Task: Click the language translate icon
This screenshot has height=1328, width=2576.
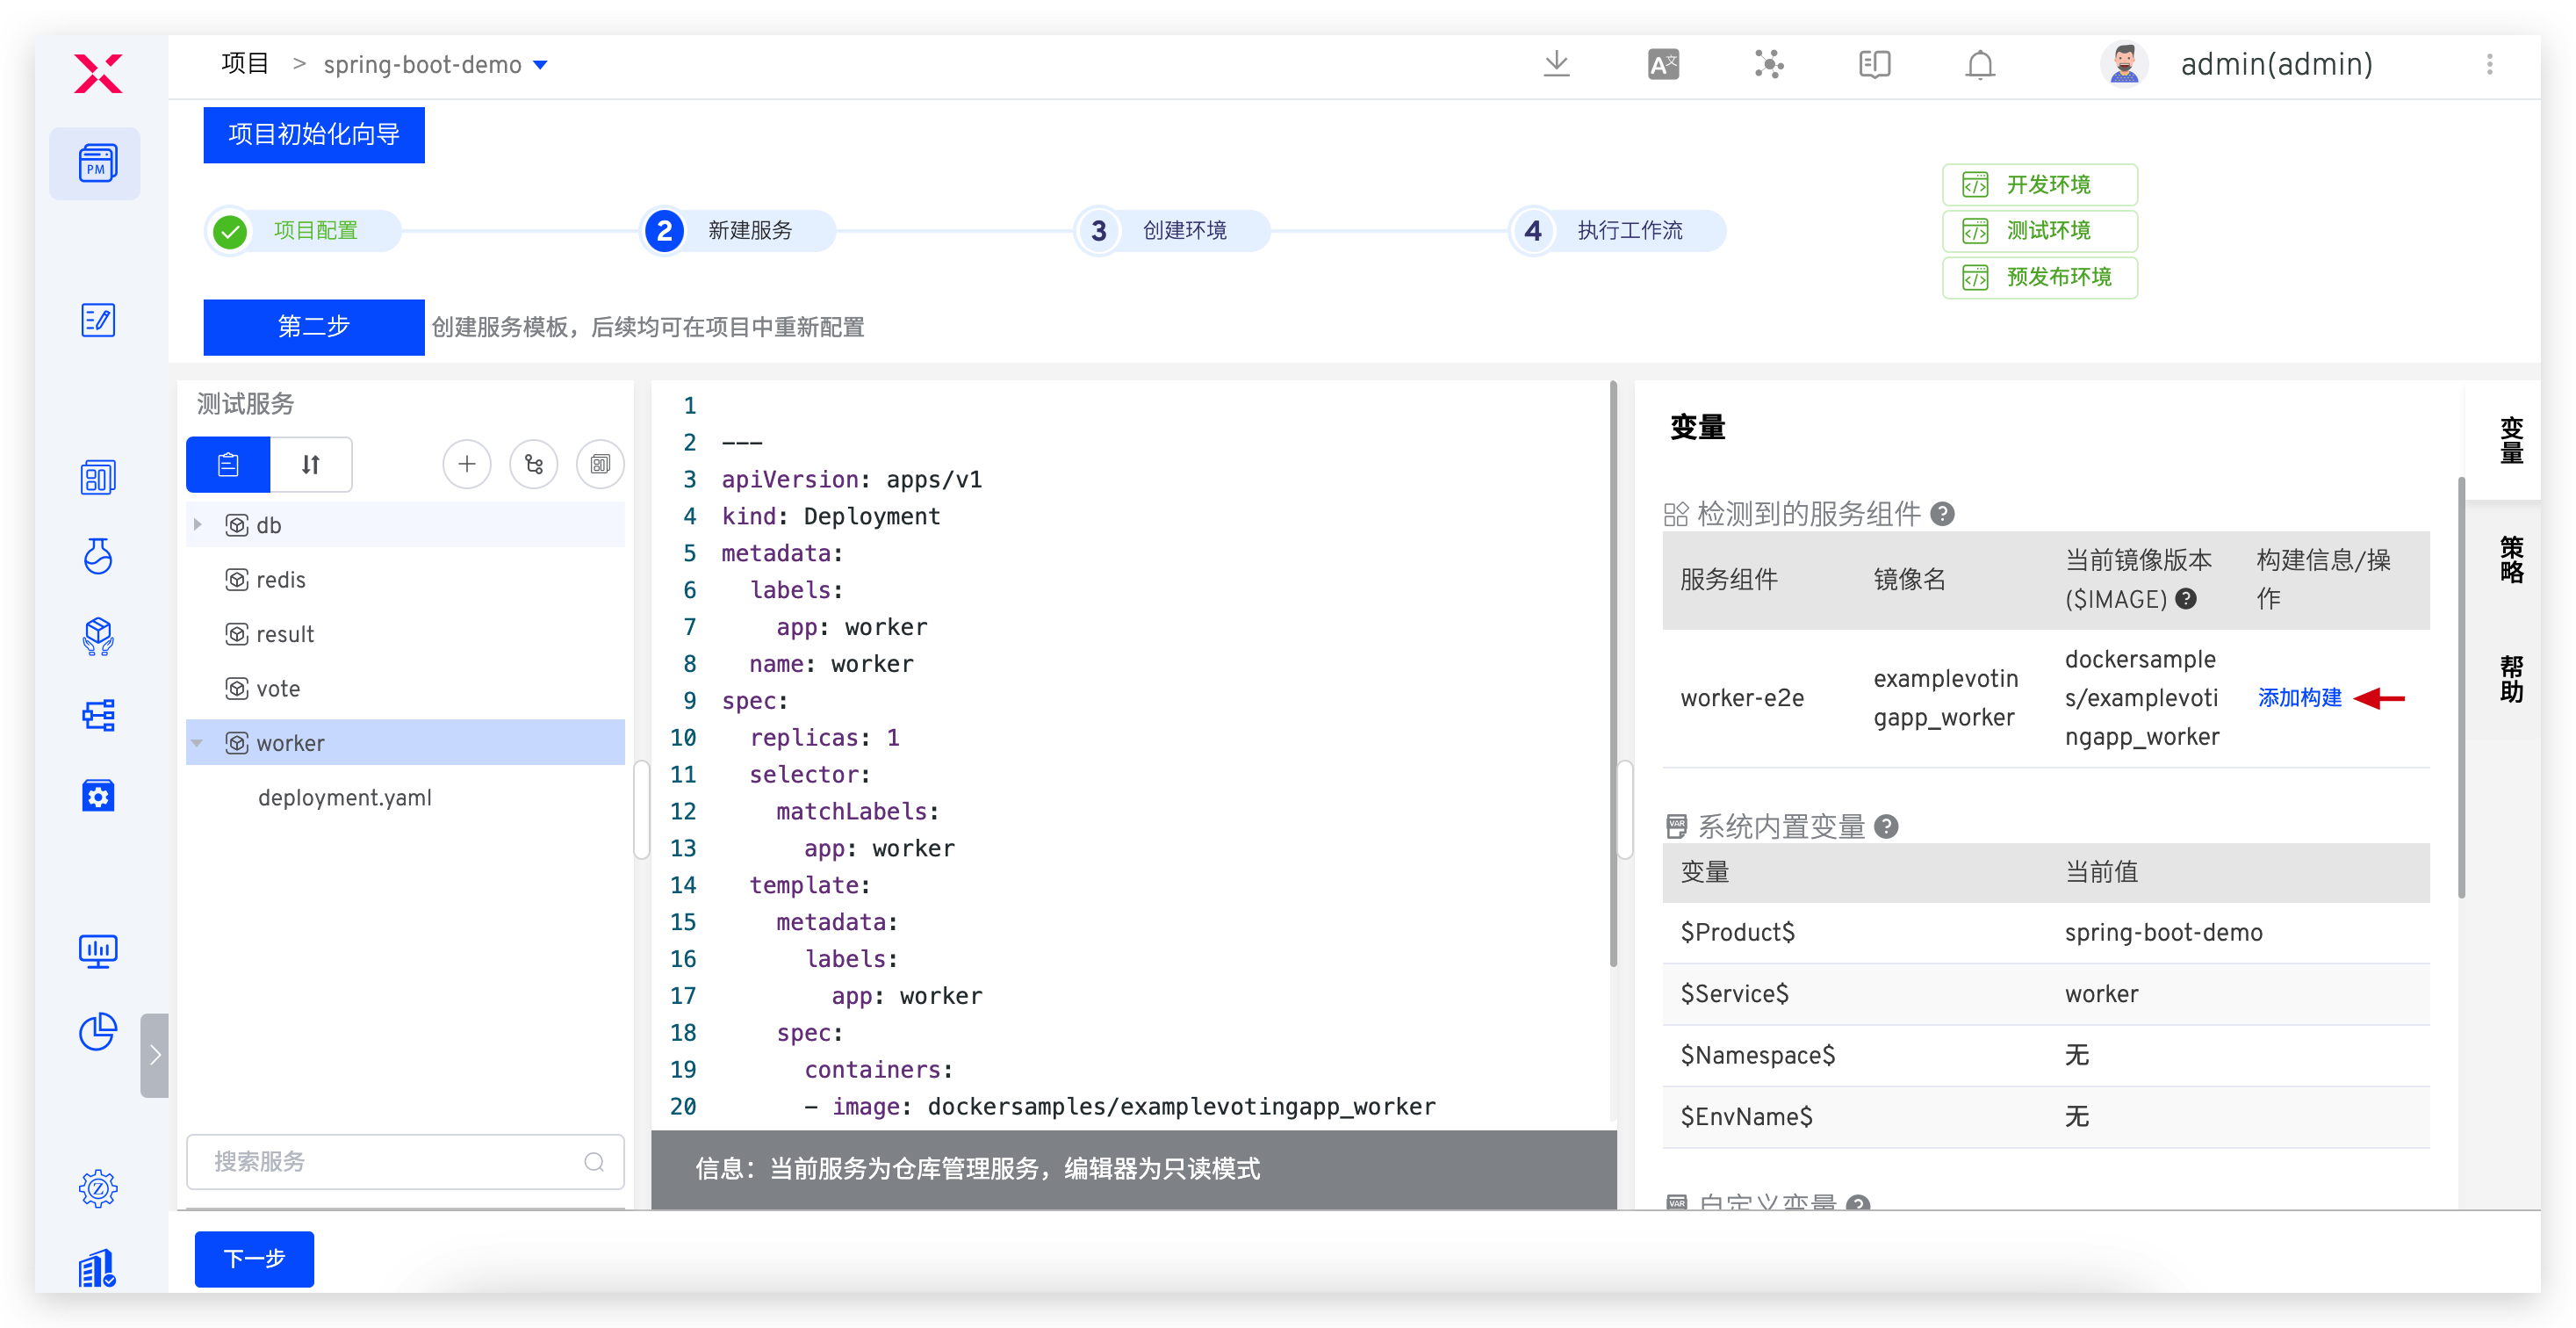Action: pyautogui.click(x=1663, y=65)
